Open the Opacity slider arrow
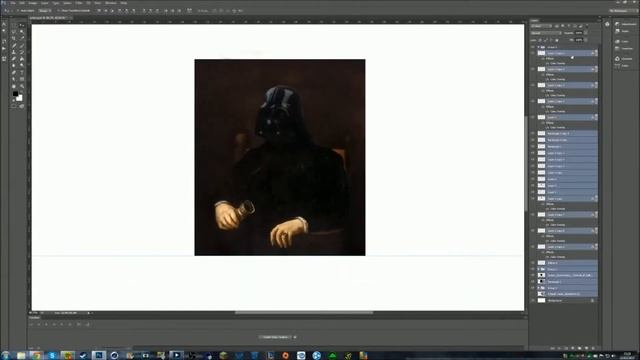This screenshot has width=640, height=360. tap(586, 33)
